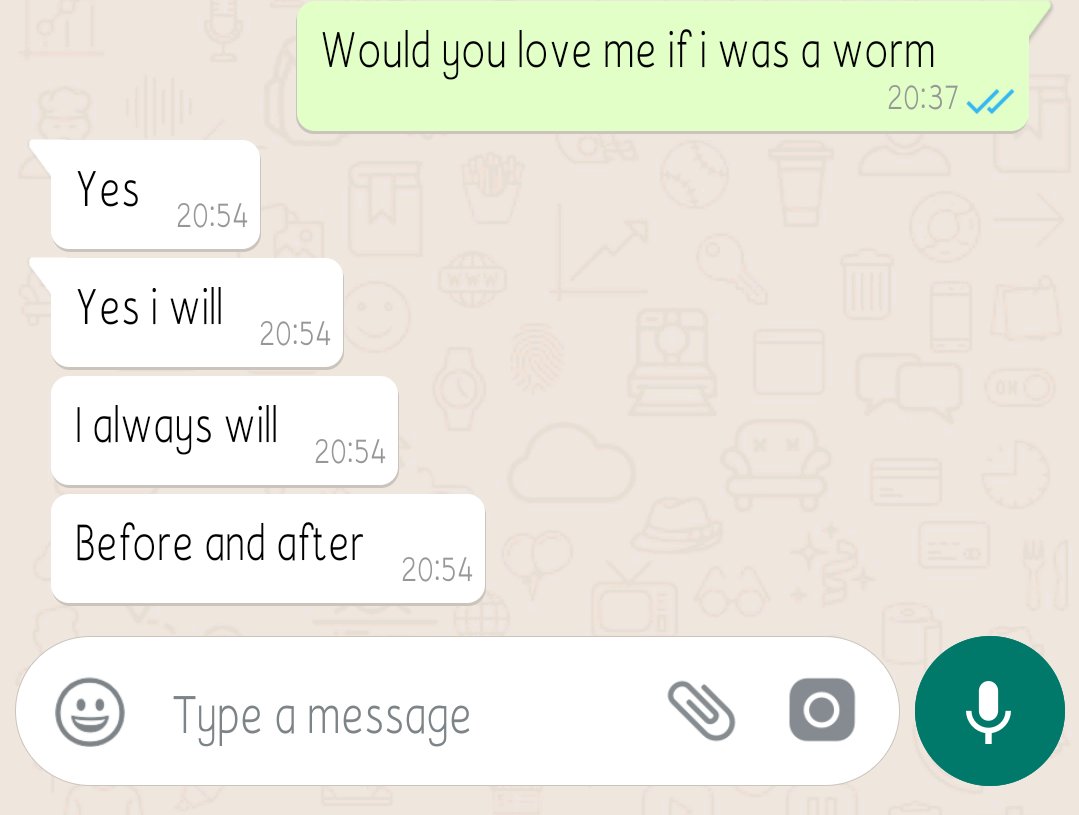Select the "I always will" message text
This screenshot has height=815, width=1079.
tap(177, 426)
